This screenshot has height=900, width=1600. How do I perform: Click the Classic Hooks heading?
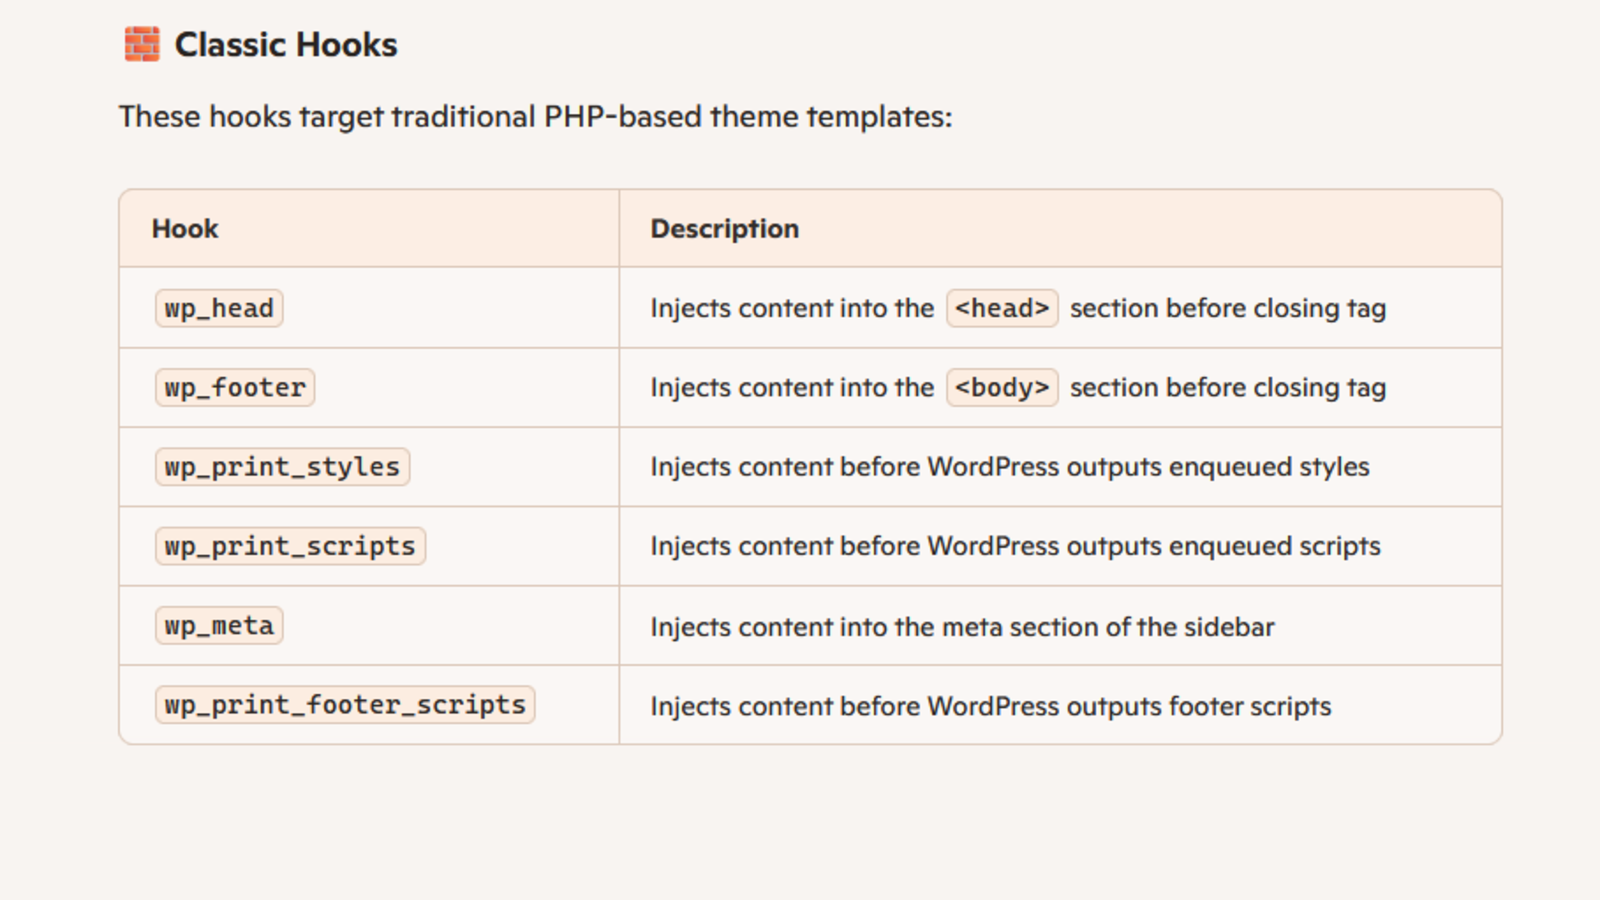point(286,45)
